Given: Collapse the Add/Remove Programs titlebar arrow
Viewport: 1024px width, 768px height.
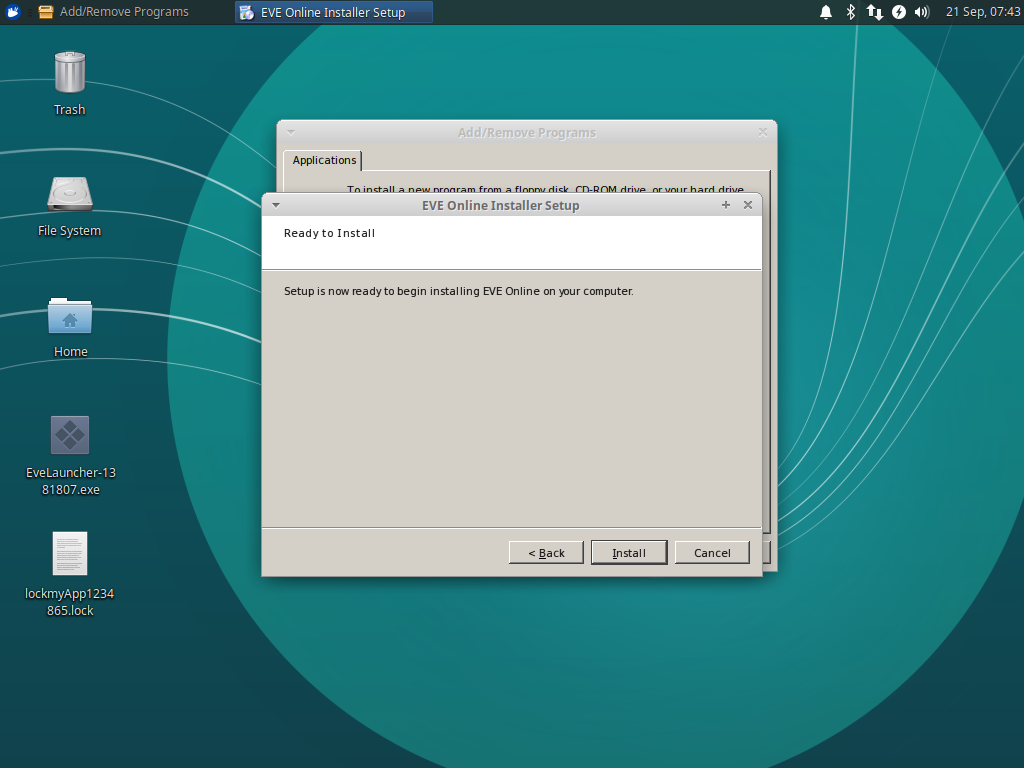Looking at the screenshot, I should click(x=290, y=131).
